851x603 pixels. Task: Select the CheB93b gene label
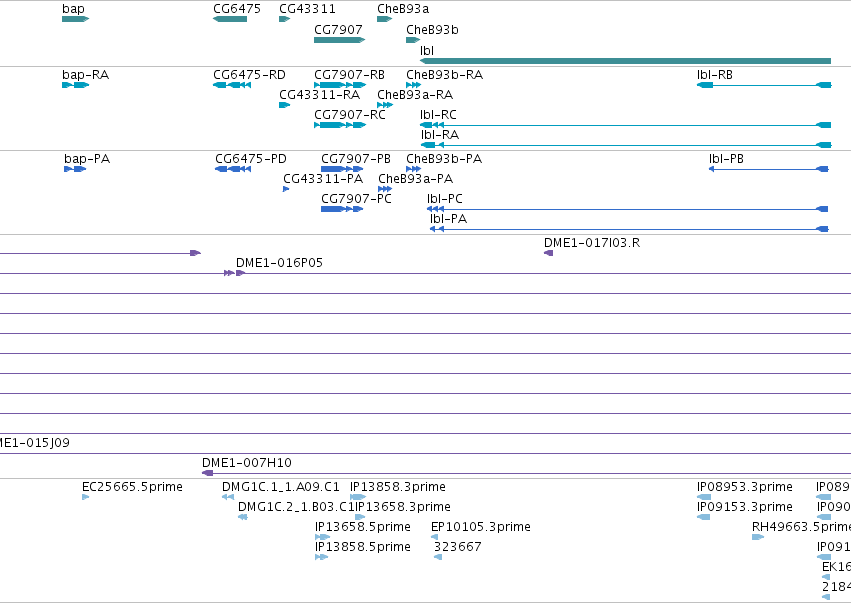[x=432, y=30]
